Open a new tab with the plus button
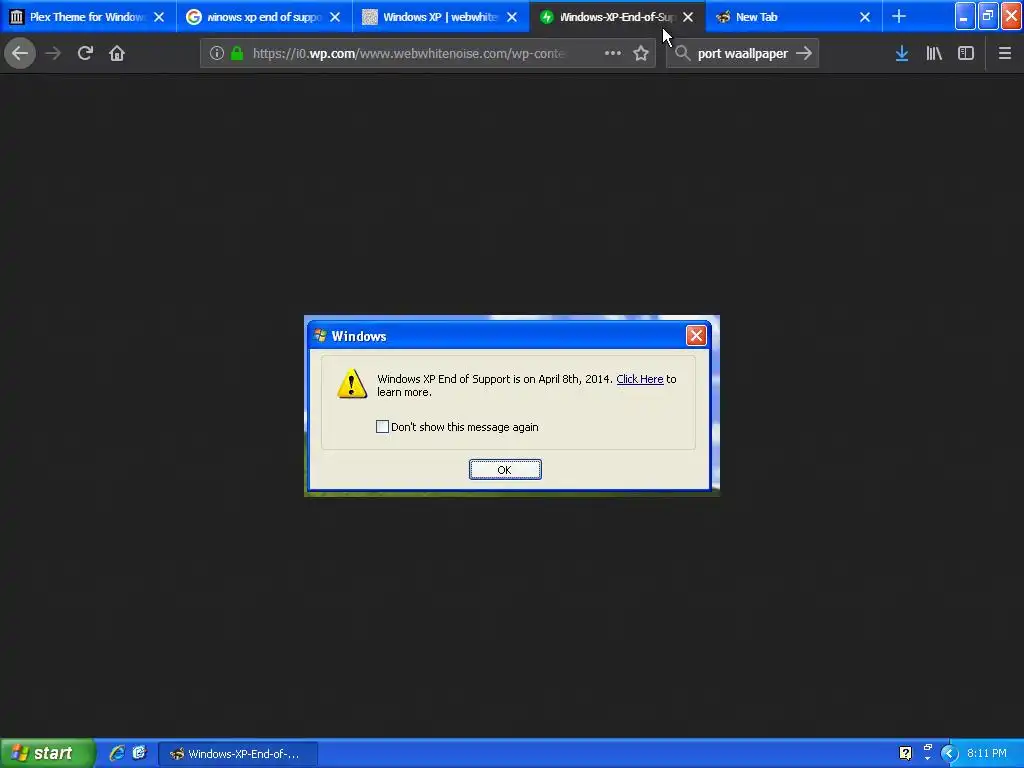 pyautogui.click(x=899, y=16)
